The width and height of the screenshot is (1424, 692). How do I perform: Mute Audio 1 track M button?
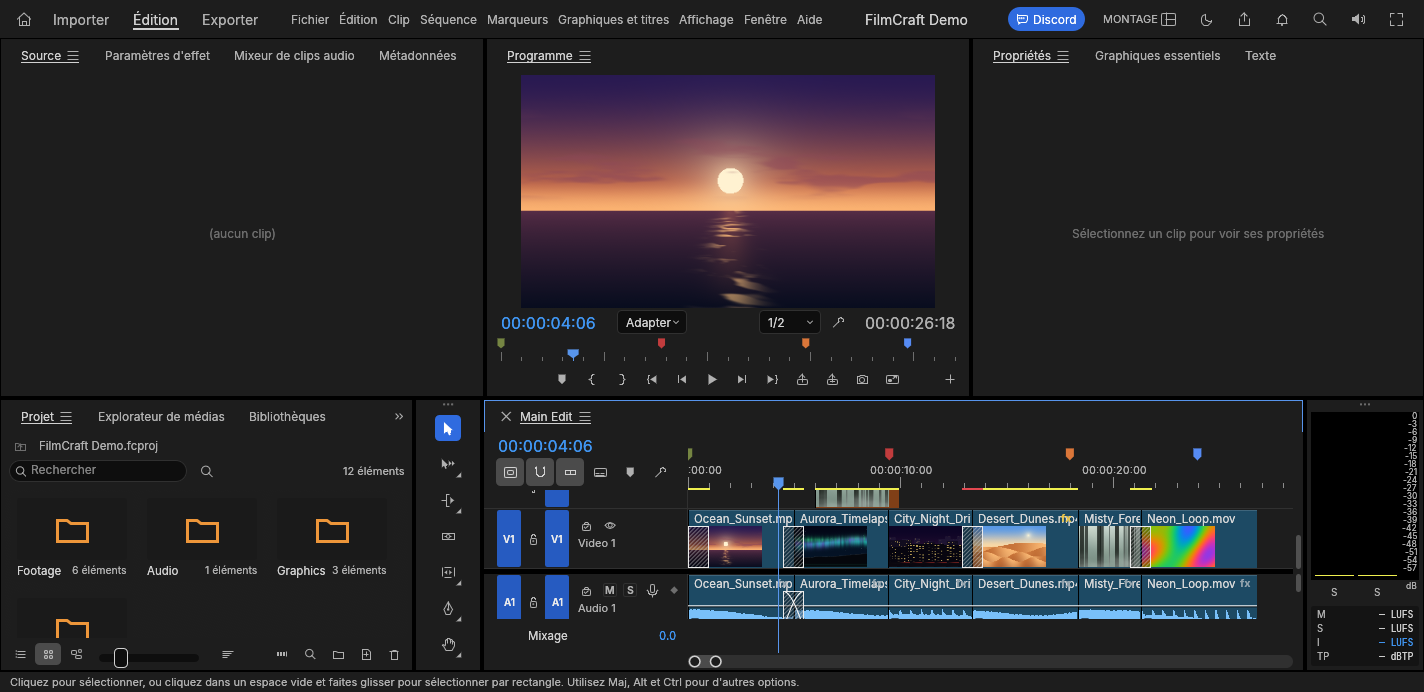point(609,591)
